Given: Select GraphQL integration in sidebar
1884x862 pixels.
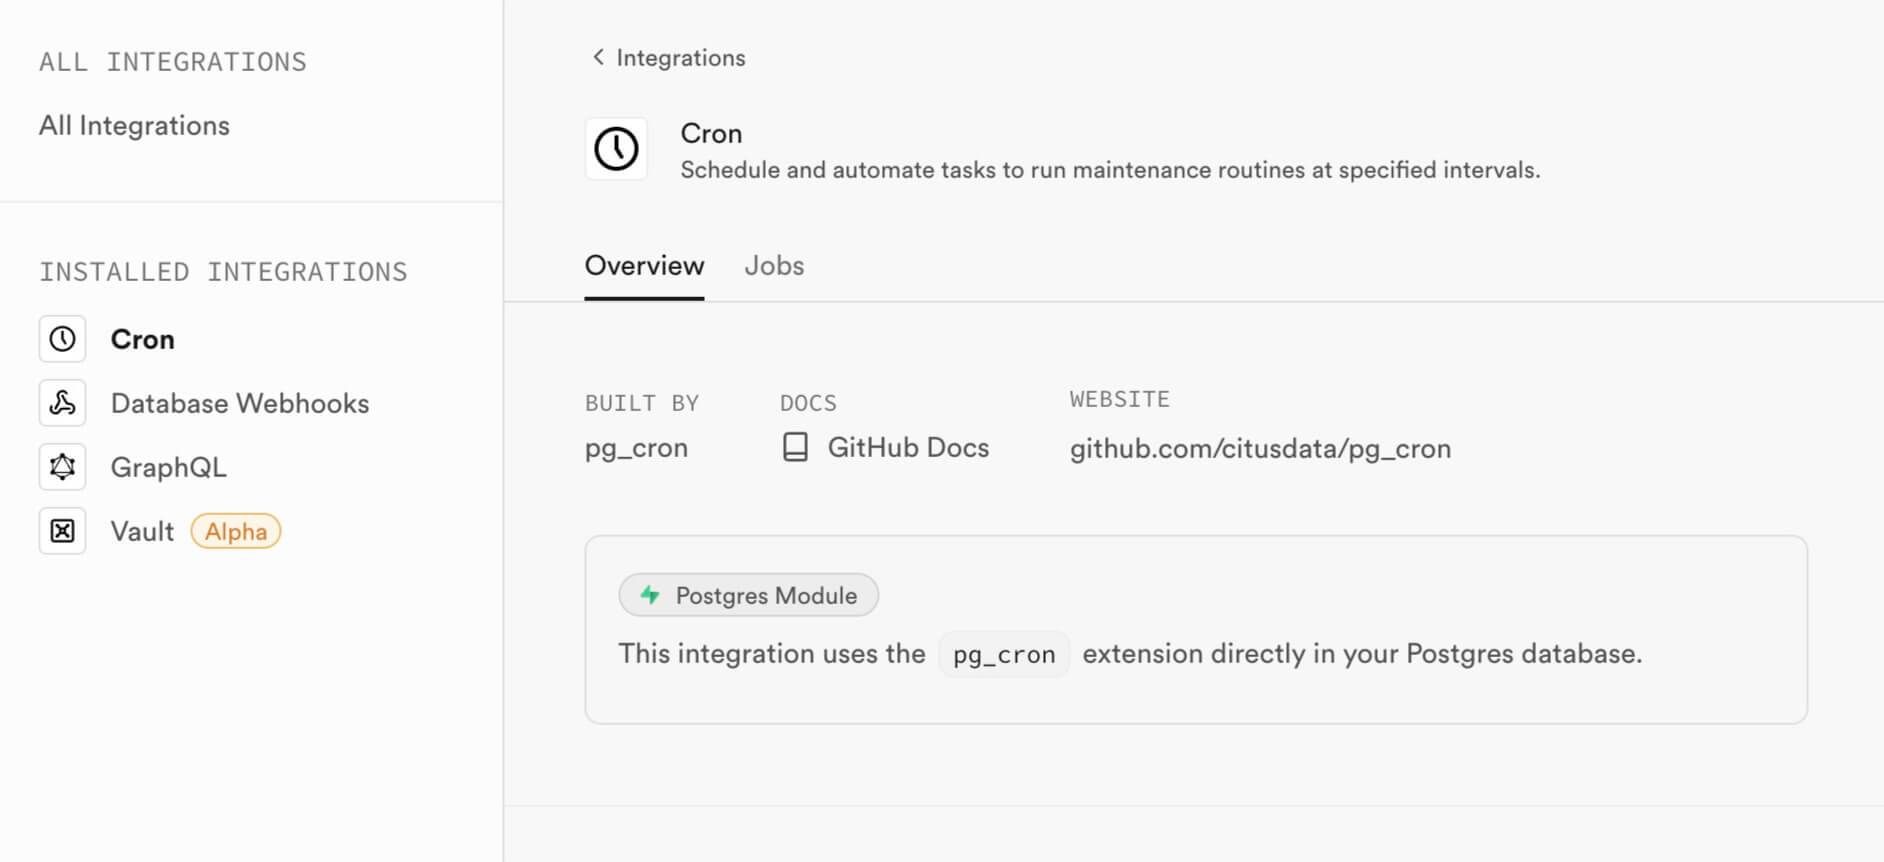Looking at the screenshot, I should click(168, 467).
